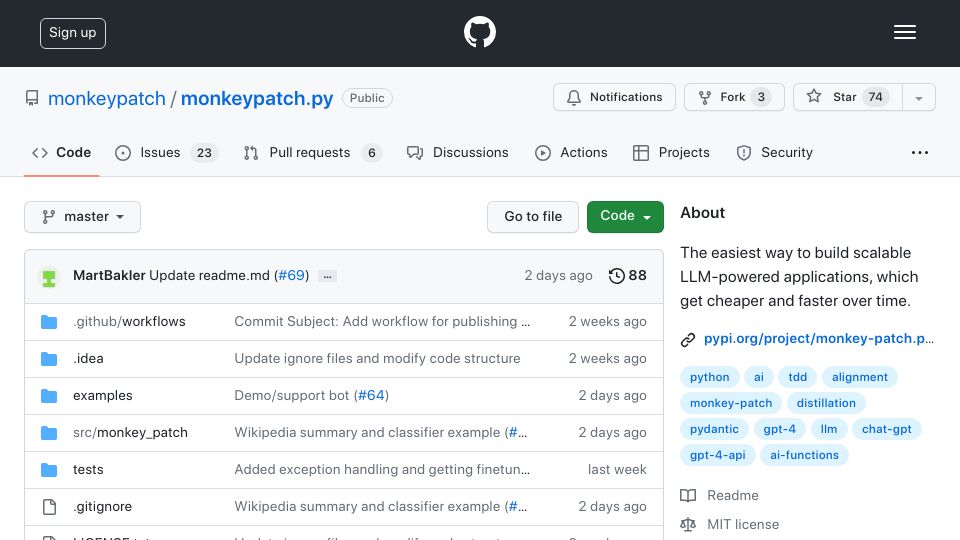
Task: Open the tests folder name
Action: [x=88, y=470]
